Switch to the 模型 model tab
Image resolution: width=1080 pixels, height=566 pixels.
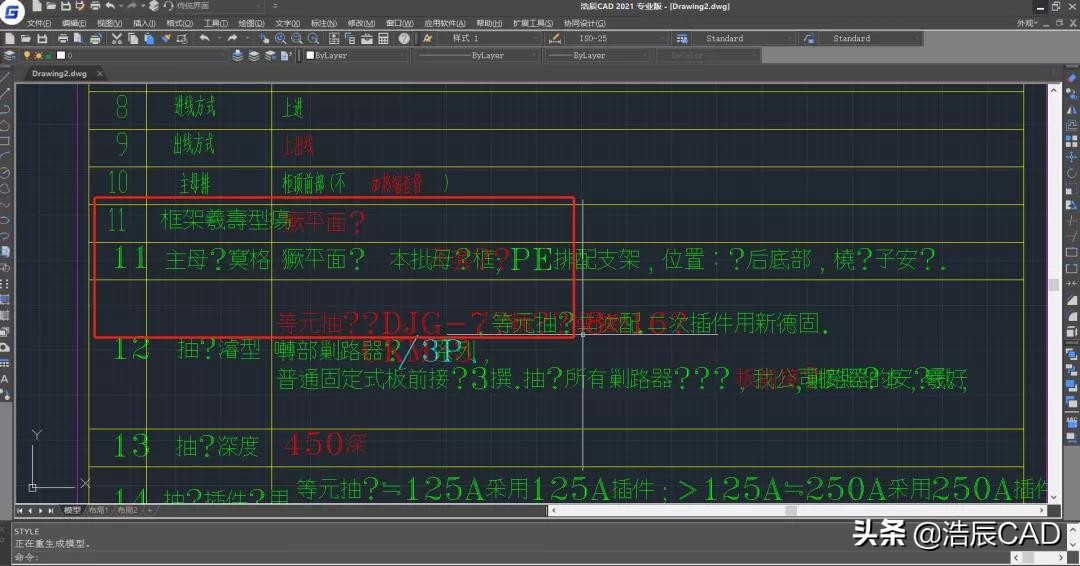tap(72, 510)
